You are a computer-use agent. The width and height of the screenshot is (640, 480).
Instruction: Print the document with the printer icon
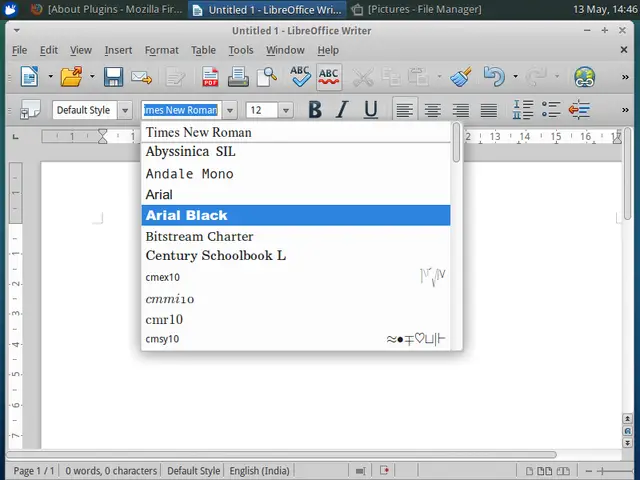[x=238, y=76]
